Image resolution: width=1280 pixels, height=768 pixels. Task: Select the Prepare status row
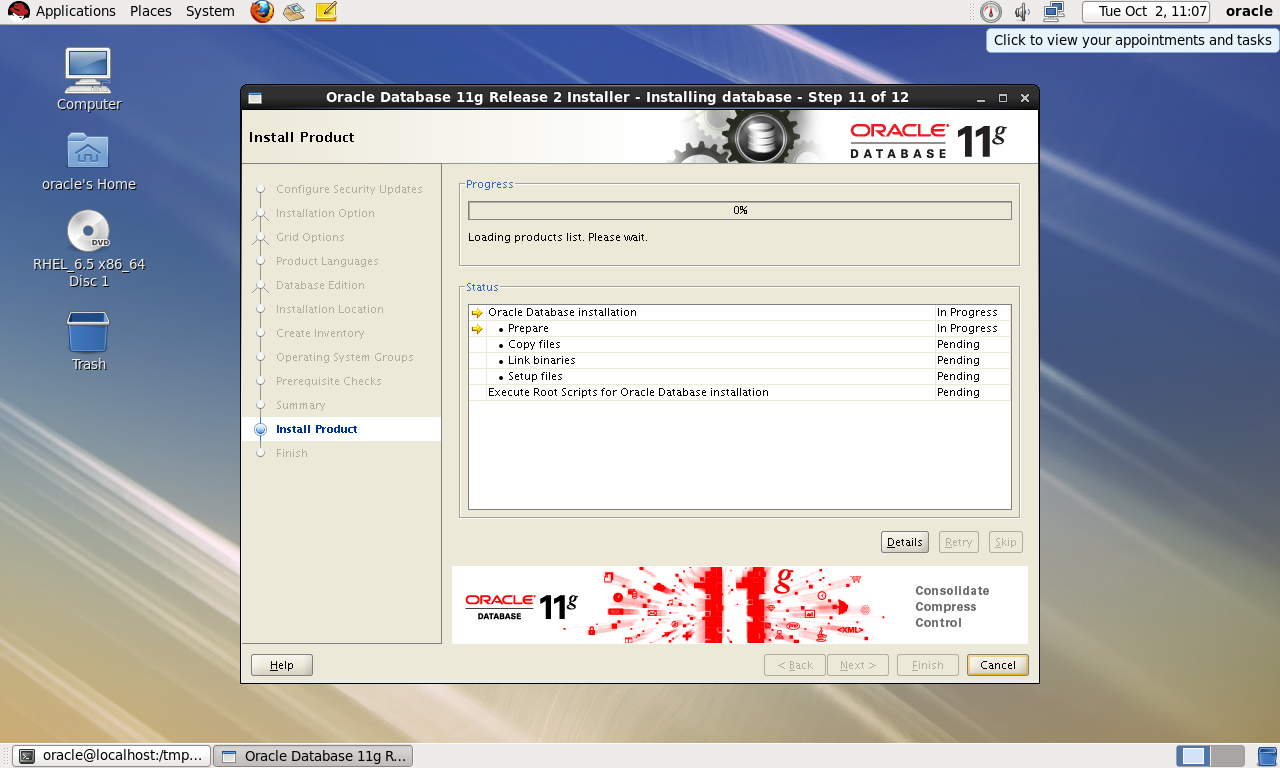tap(740, 328)
